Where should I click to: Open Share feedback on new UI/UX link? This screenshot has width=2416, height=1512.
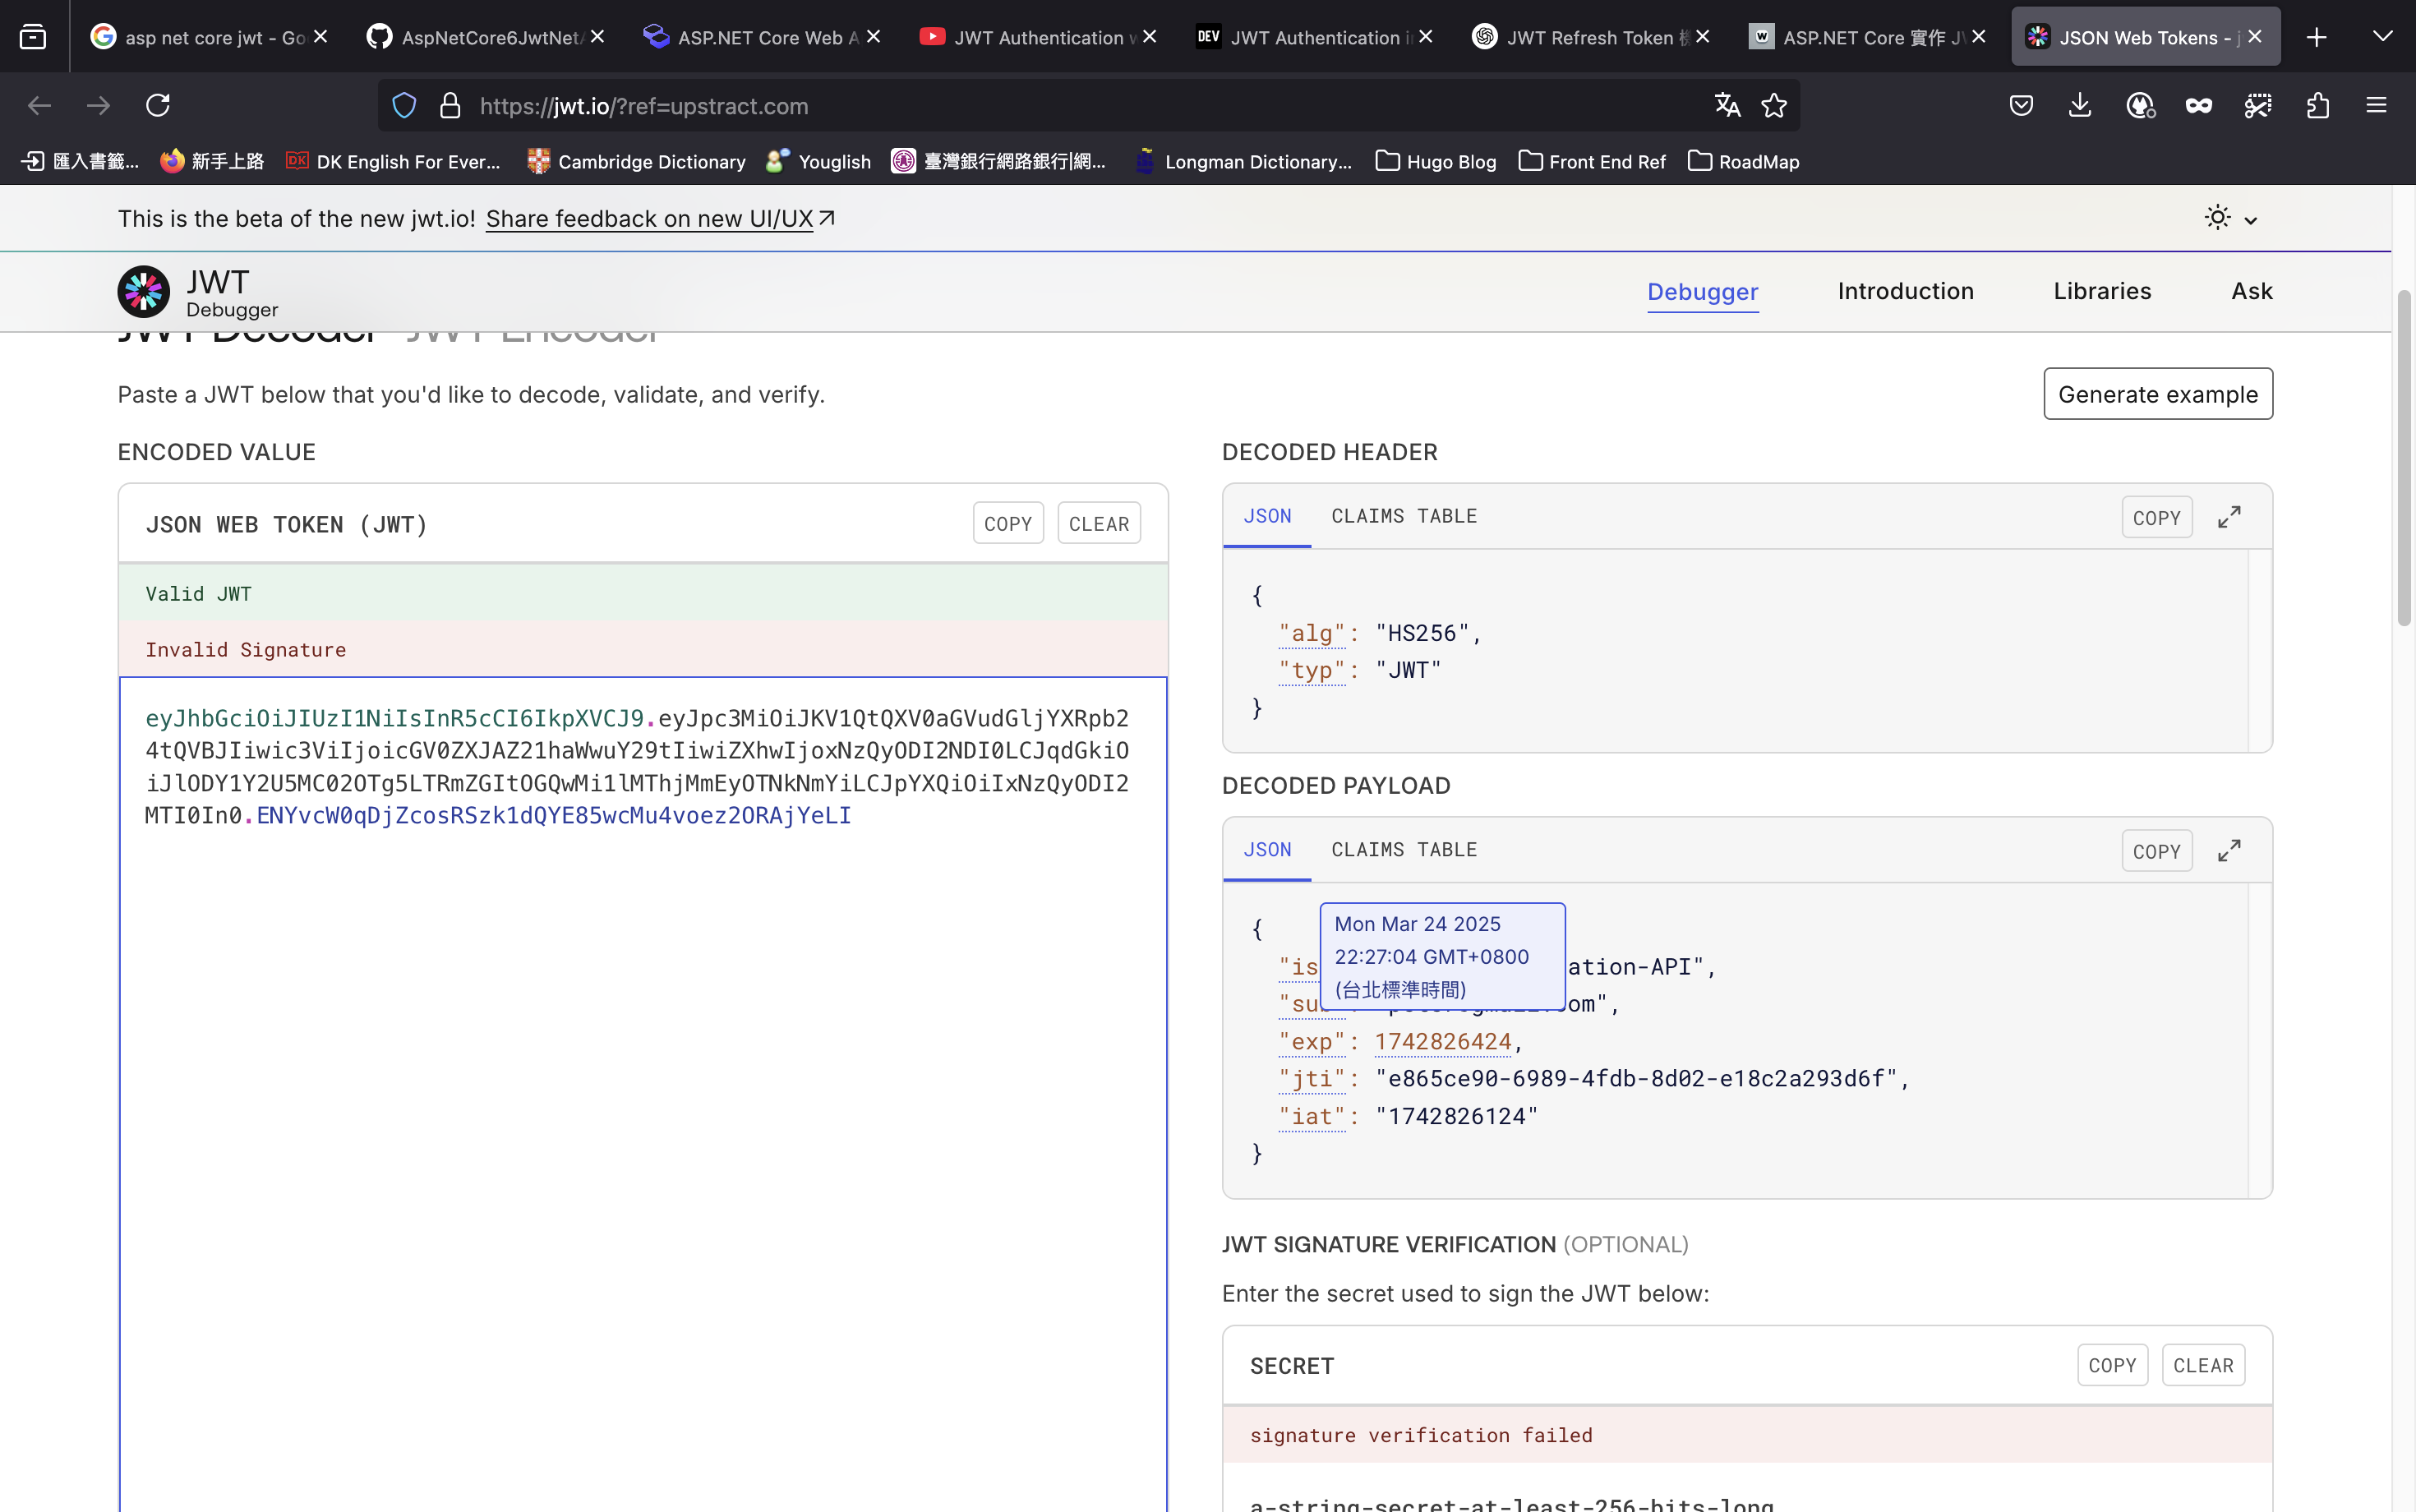click(650, 218)
